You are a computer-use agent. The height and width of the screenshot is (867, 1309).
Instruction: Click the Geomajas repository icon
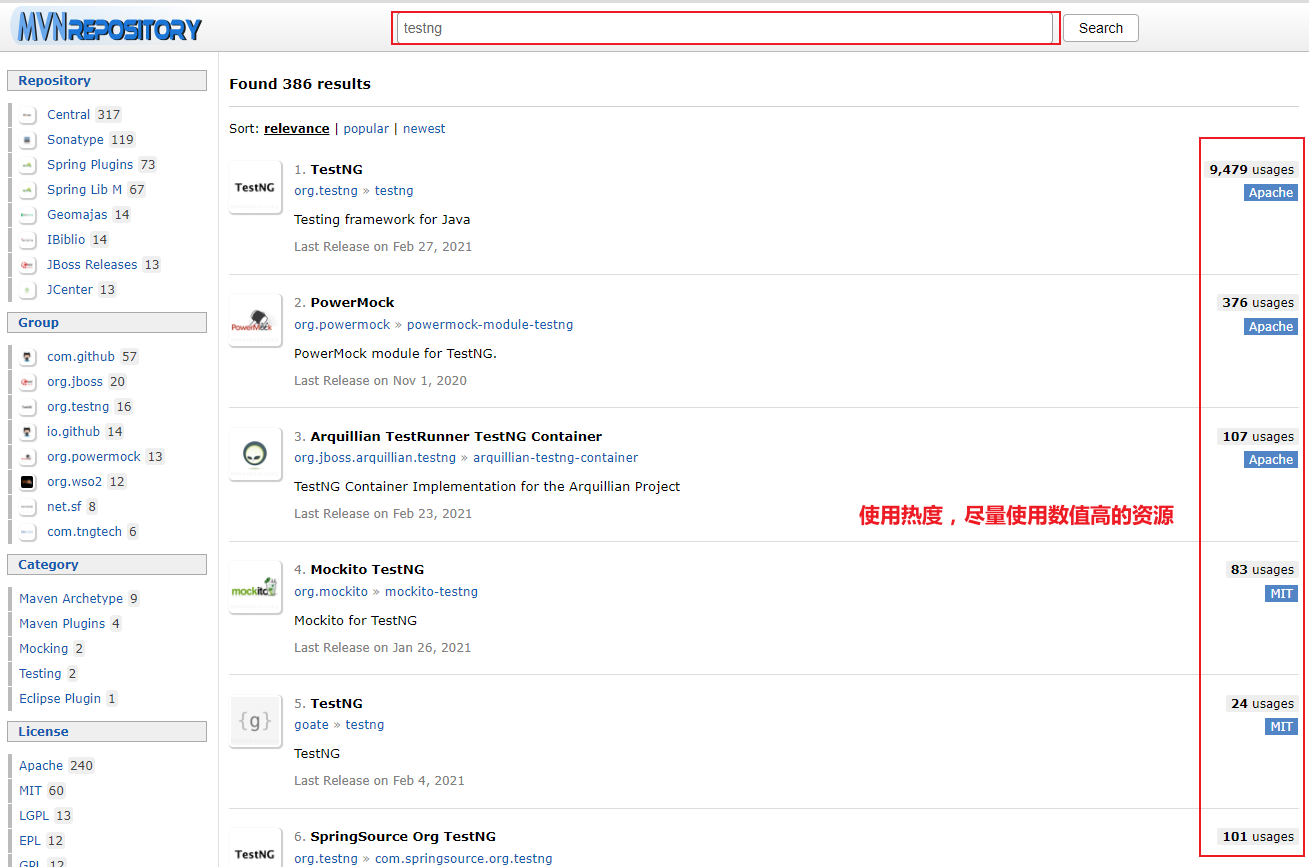click(28, 215)
